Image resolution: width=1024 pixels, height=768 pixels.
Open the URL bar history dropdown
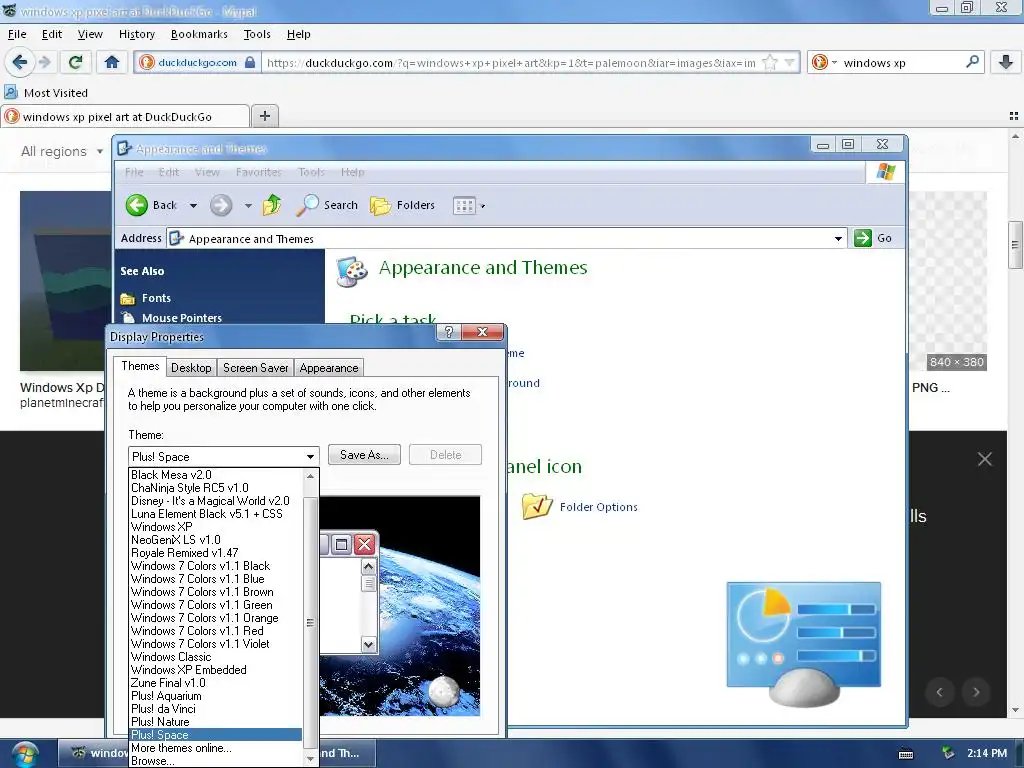(790, 63)
